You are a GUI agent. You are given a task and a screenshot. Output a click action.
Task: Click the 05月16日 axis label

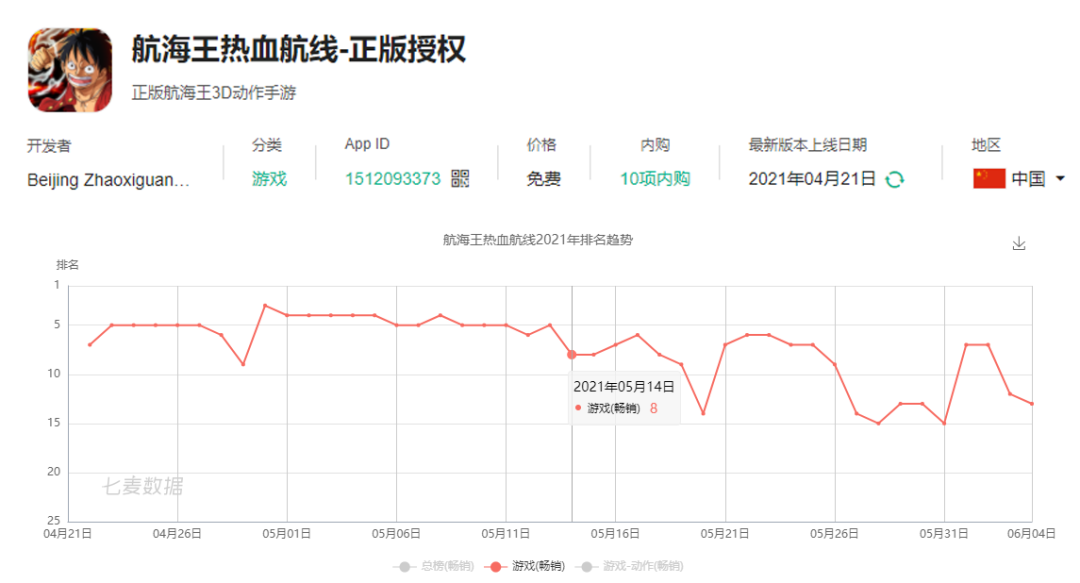pyautogui.click(x=615, y=534)
